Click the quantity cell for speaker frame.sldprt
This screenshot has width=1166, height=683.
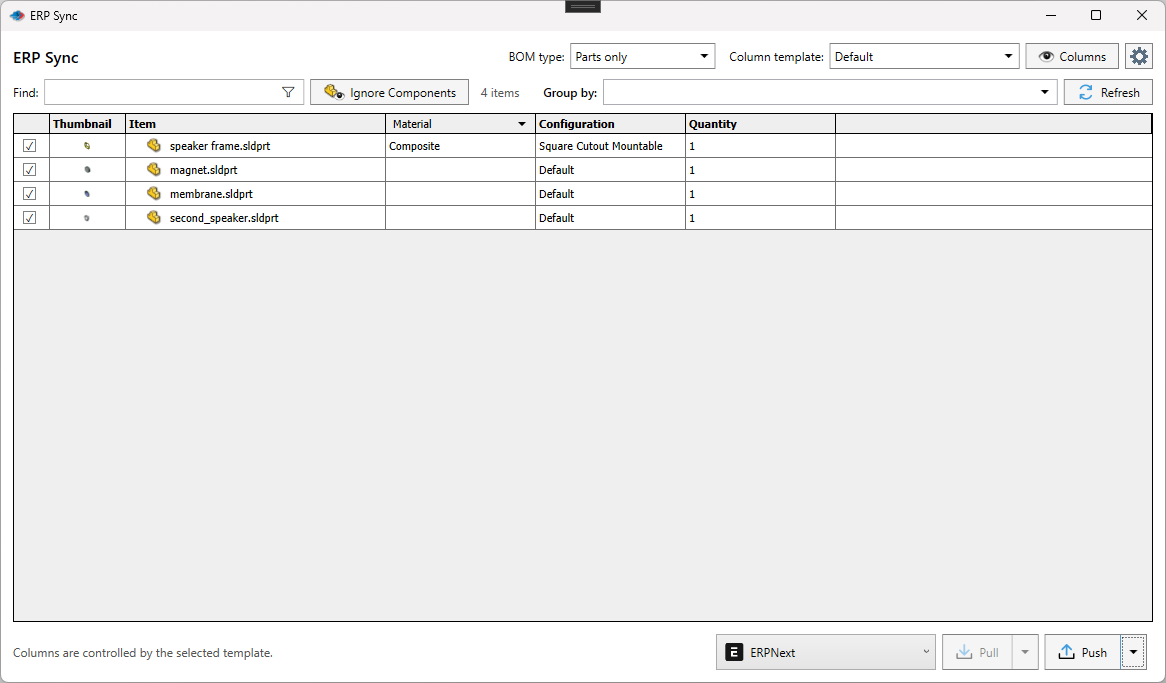click(760, 146)
